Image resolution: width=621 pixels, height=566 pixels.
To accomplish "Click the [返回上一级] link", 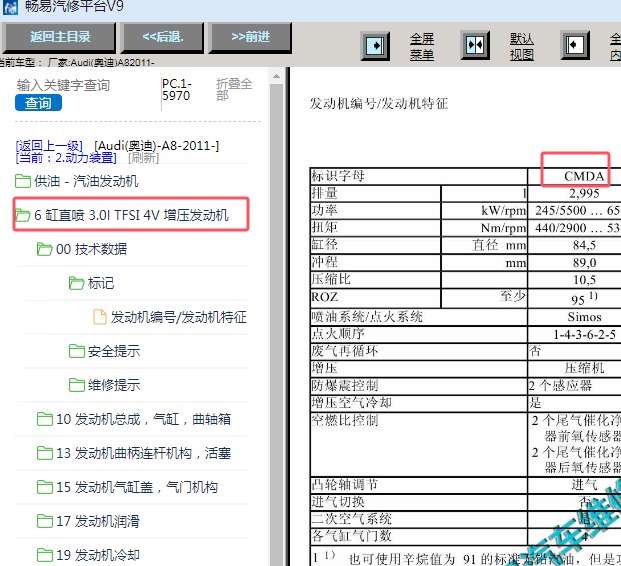I will 49,146.
